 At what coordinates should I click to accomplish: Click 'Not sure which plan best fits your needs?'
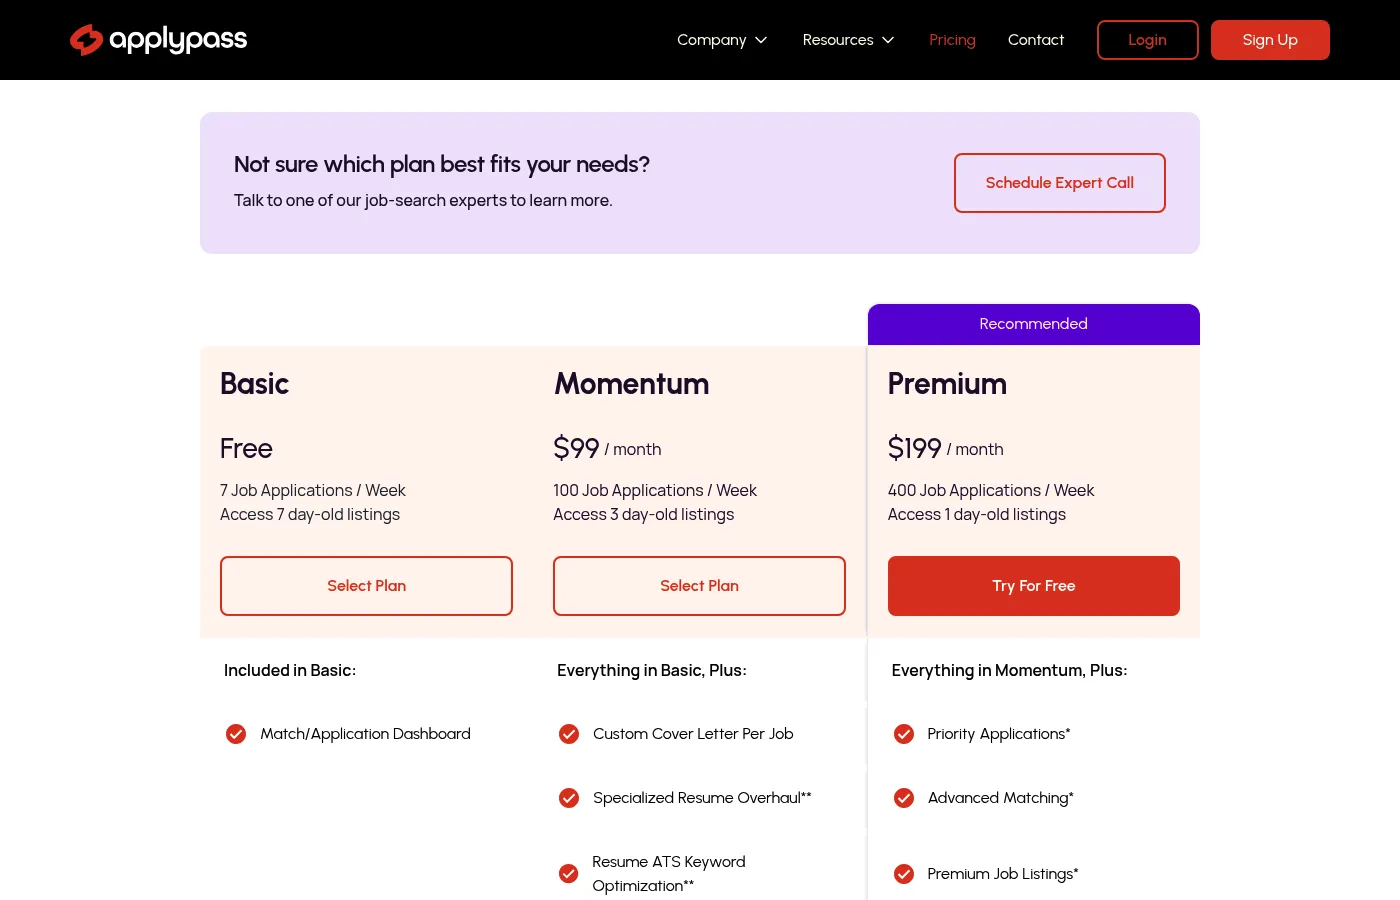(442, 165)
